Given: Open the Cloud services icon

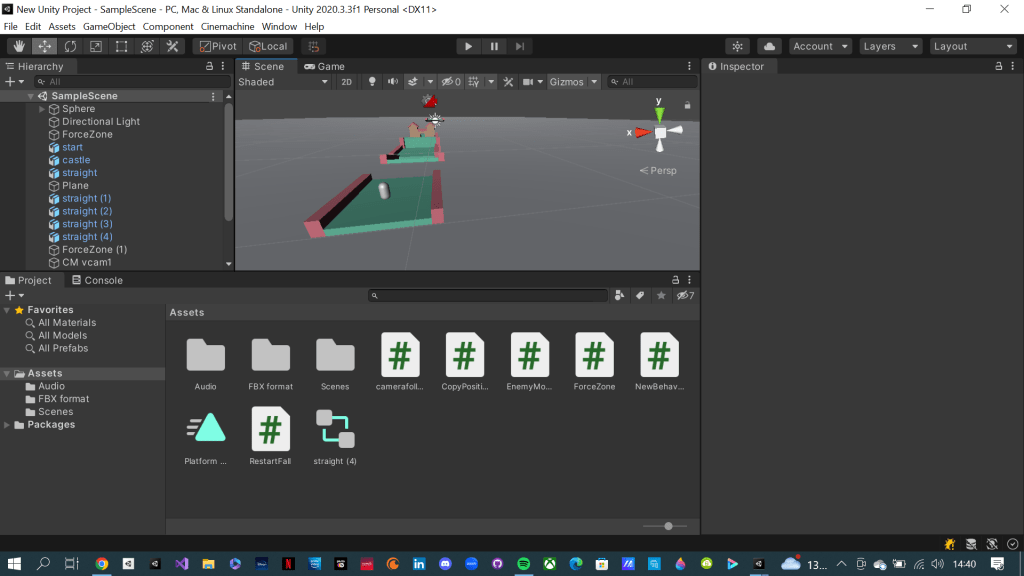Looking at the screenshot, I should tap(769, 46).
